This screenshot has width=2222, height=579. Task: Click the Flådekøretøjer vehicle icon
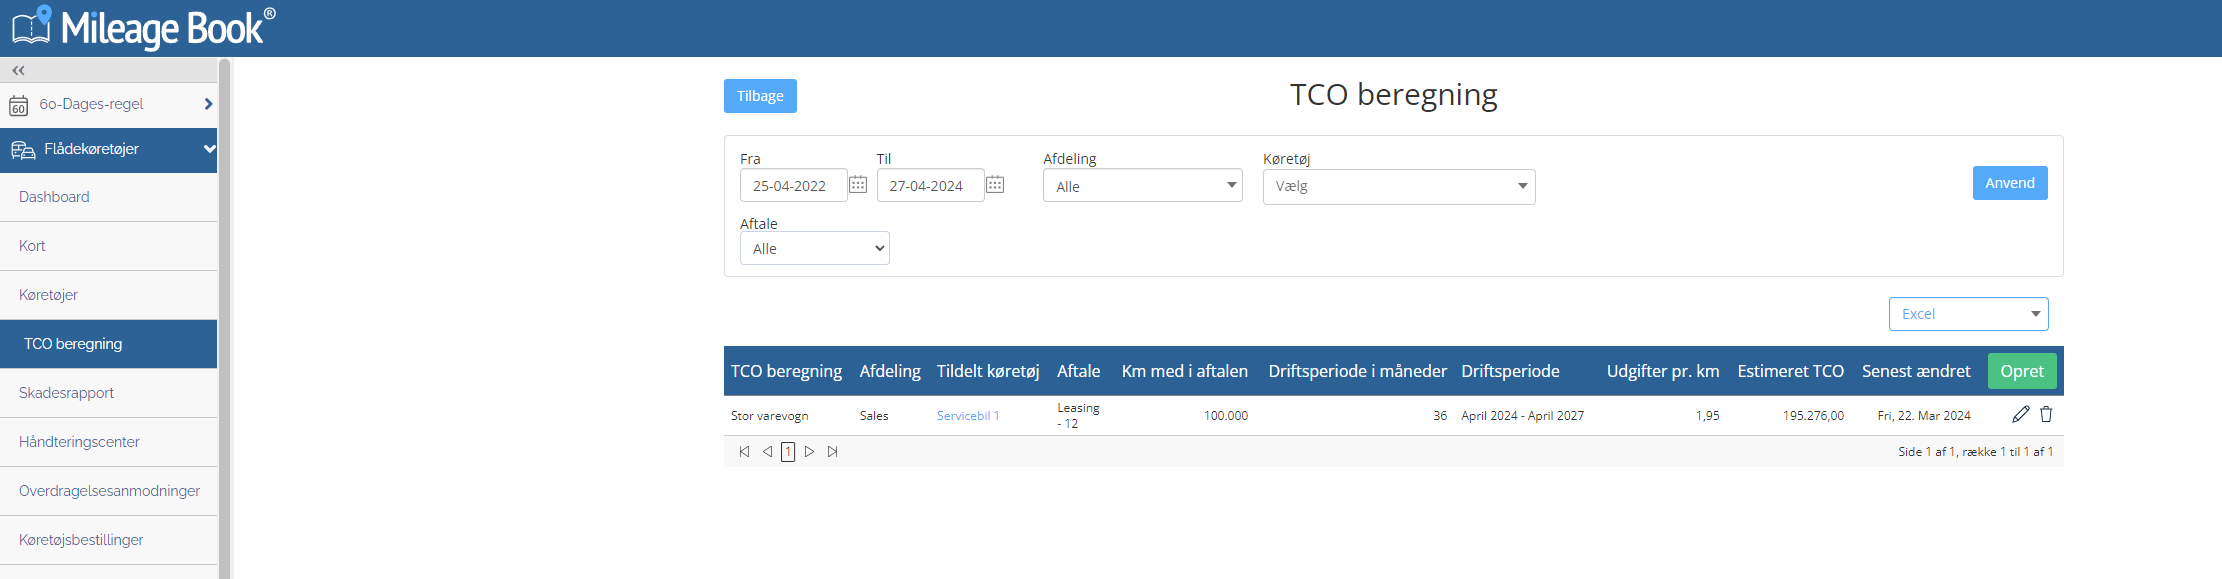[x=23, y=150]
